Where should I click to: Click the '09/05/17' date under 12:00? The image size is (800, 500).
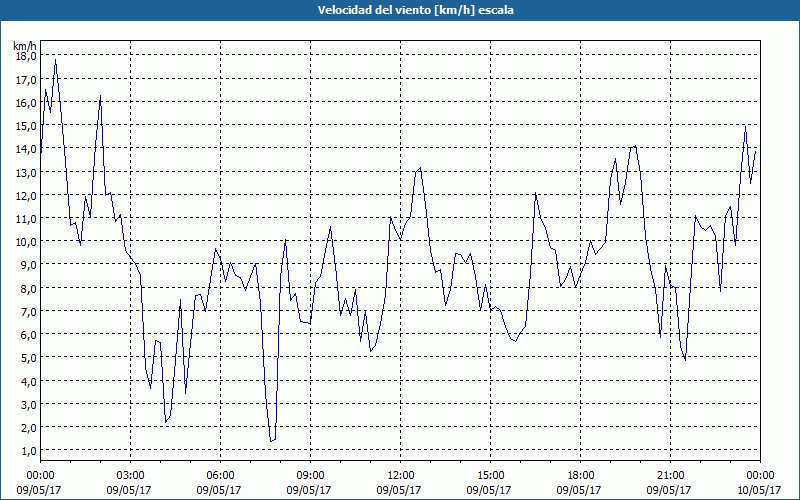click(x=399, y=490)
